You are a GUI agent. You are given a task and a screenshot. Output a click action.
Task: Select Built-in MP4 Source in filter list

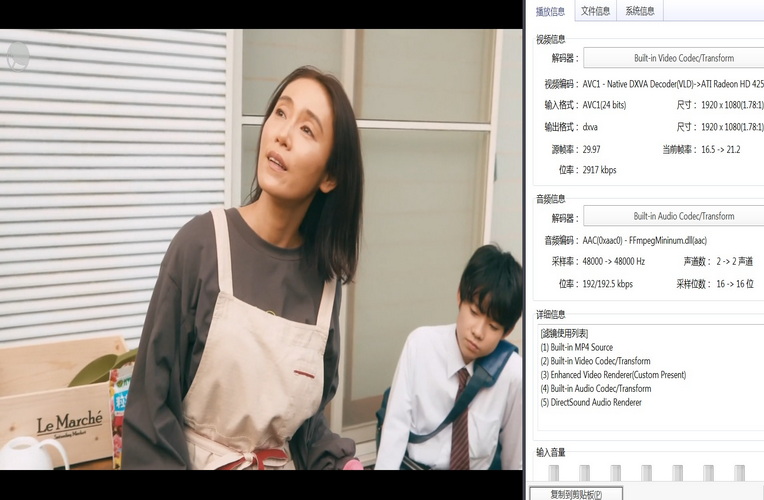click(x=576, y=347)
